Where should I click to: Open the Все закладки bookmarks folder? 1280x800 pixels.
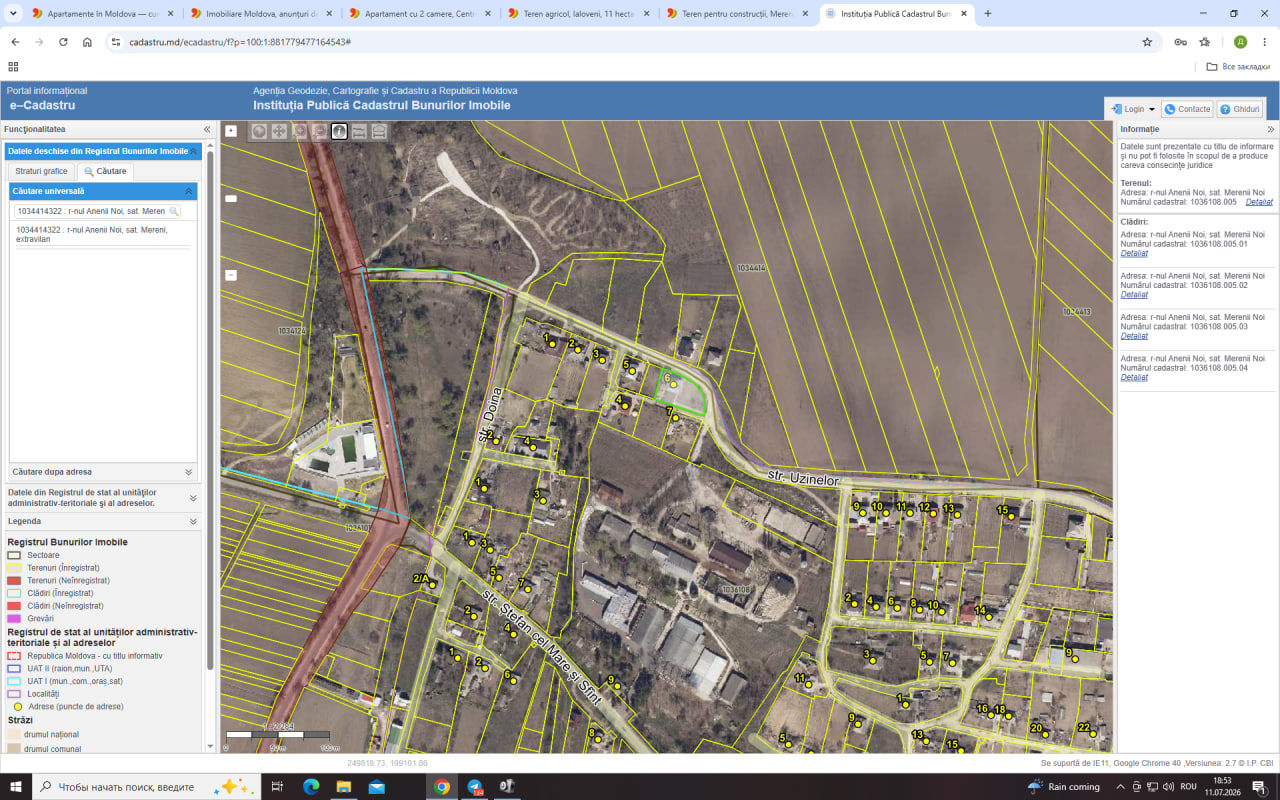coord(1238,67)
